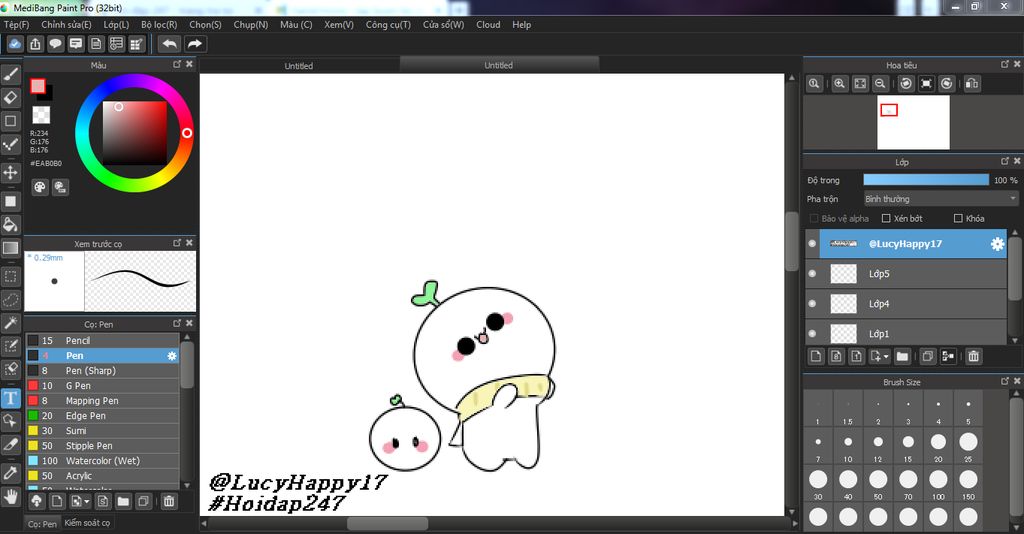Undock the Brush Size panel

[1005, 381]
